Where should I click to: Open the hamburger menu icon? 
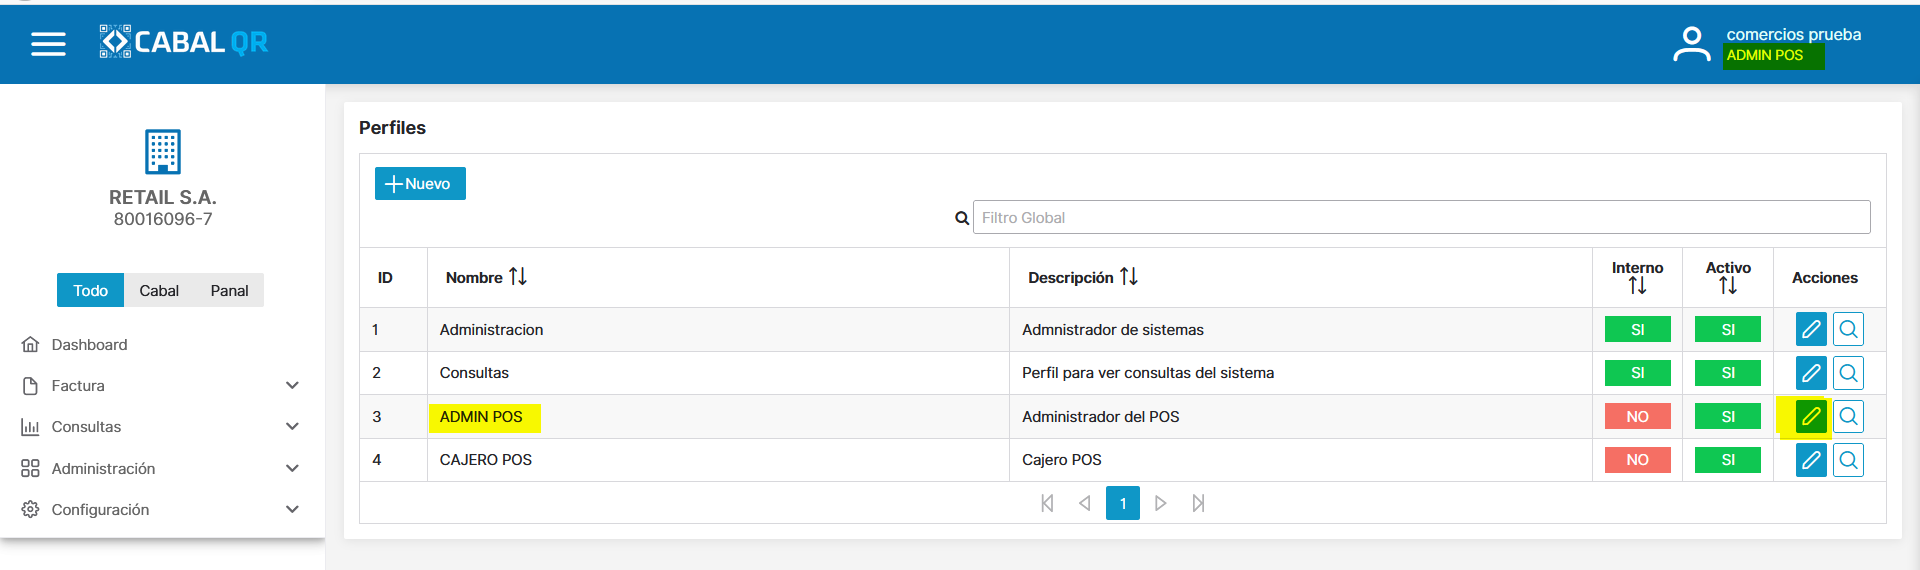[48, 44]
